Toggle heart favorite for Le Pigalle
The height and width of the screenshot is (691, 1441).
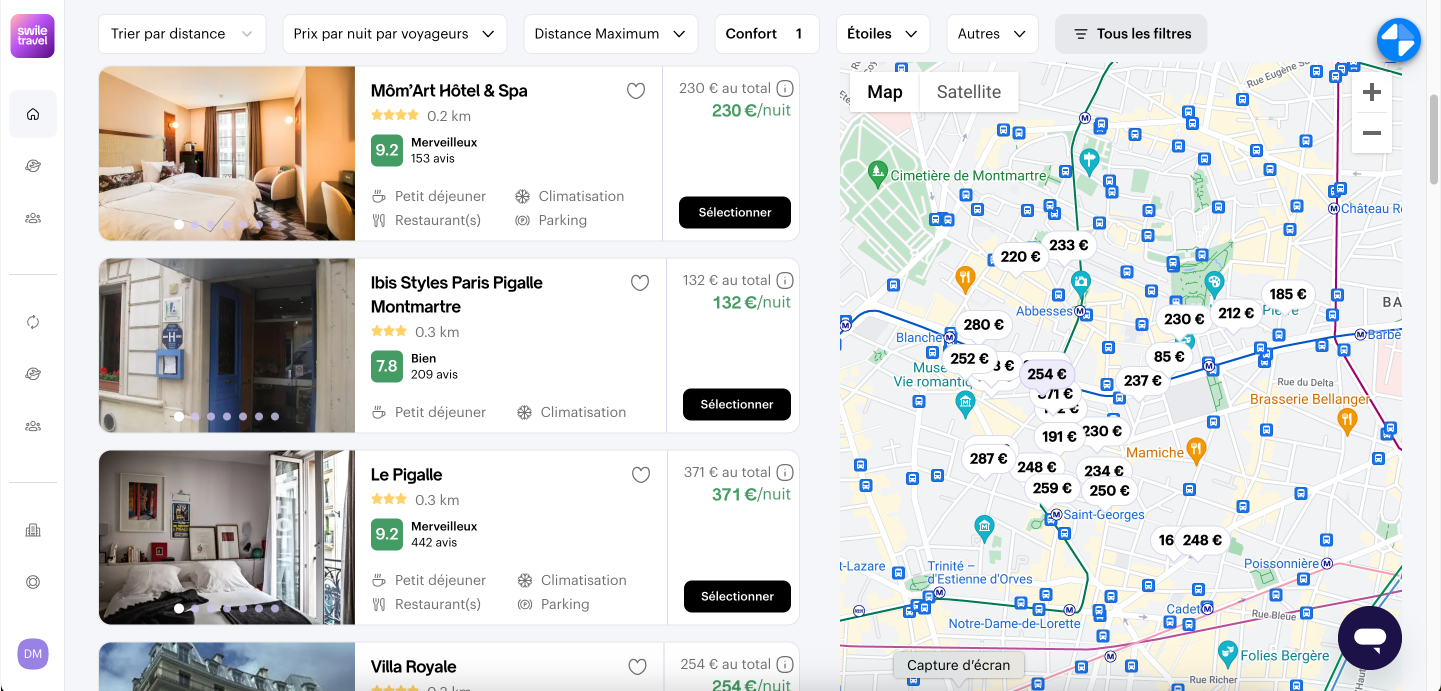(641, 475)
